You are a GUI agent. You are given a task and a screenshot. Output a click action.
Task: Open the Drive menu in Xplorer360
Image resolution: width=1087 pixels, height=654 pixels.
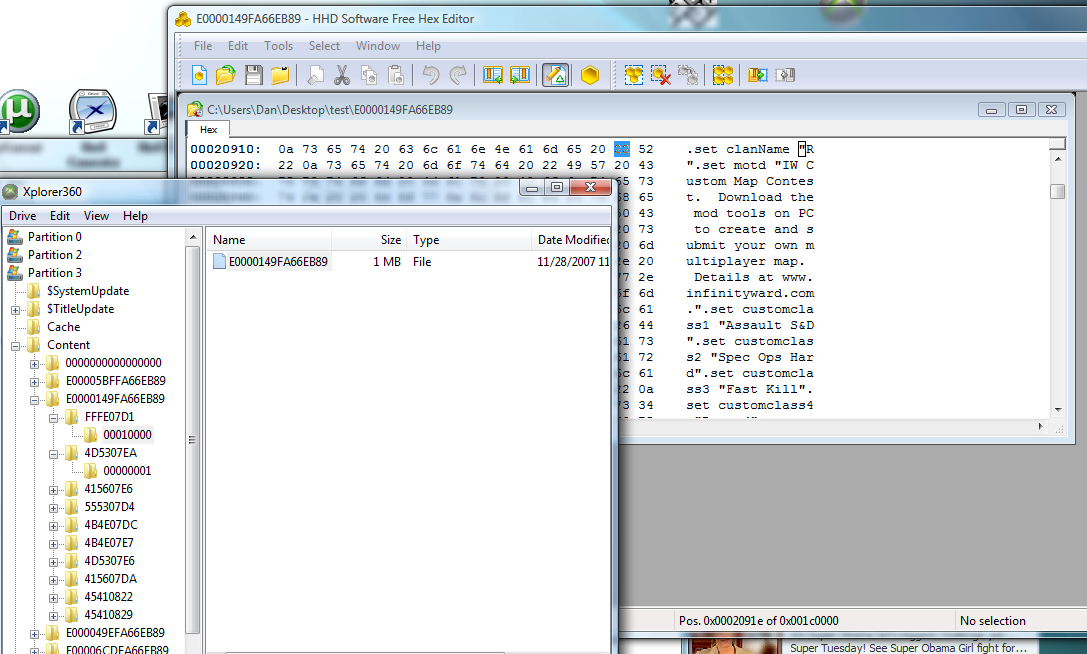[22, 216]
